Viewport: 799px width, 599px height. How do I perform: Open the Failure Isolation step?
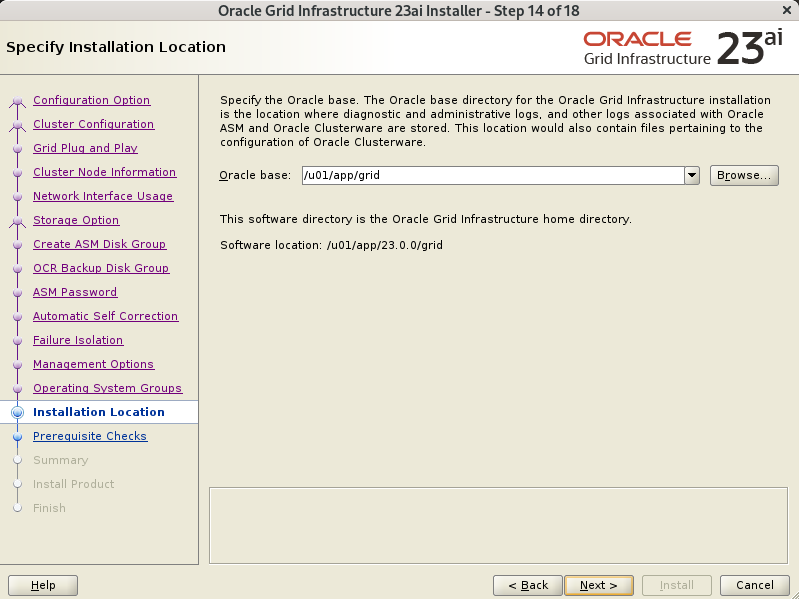[78, 340]
